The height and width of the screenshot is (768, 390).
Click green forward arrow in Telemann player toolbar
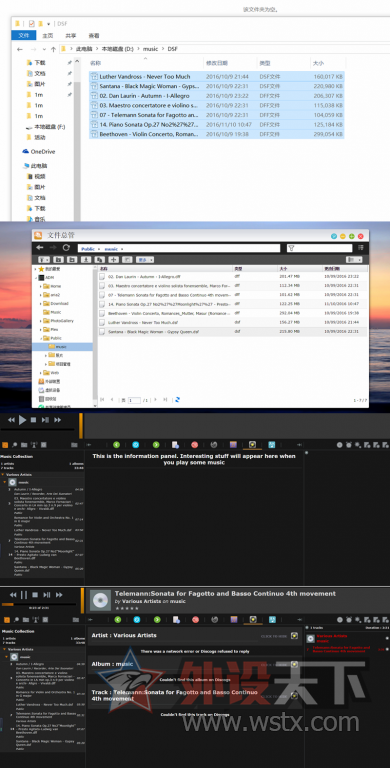coord(156,620)
